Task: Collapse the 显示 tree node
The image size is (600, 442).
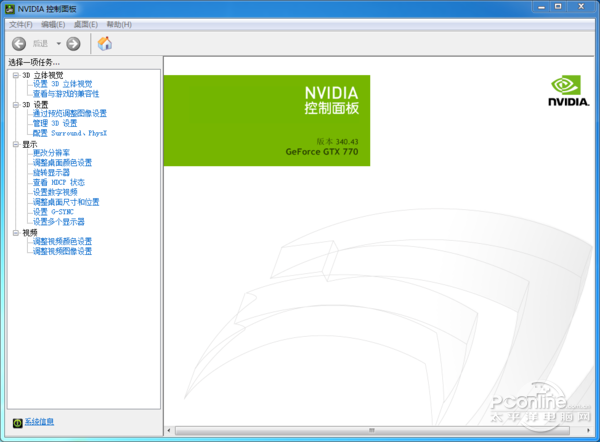Action: click(16, 144)
